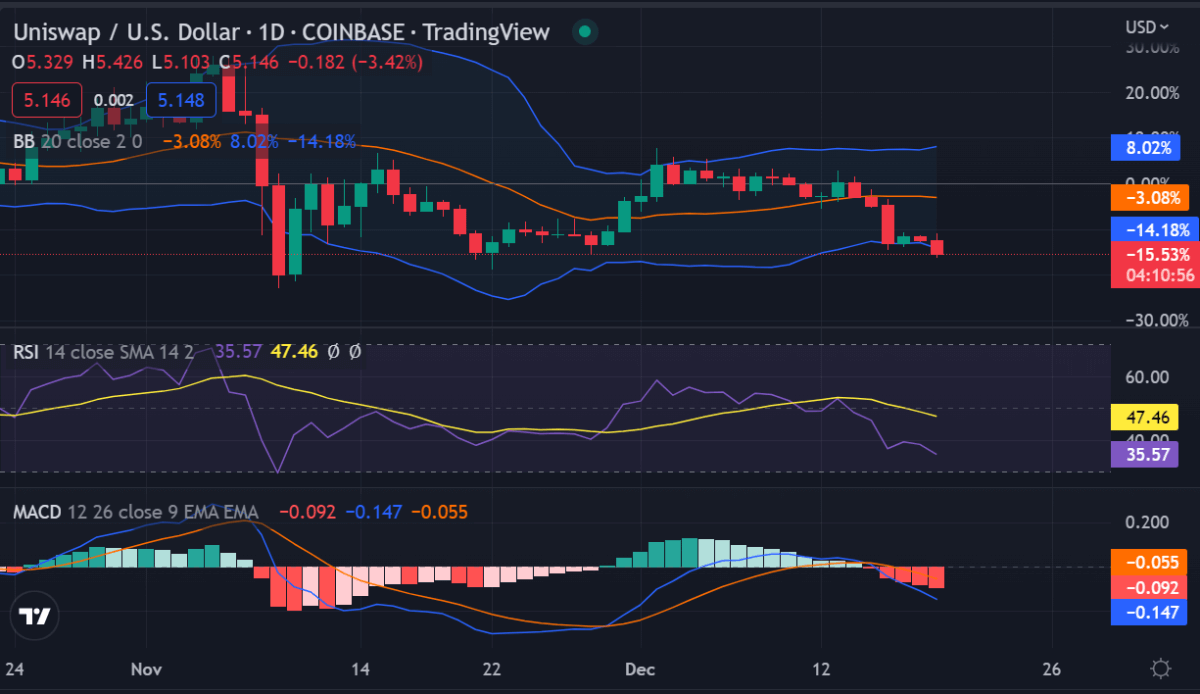Click the -3.08% basis price label
The width and height of the screenshot is (1200, 694).
pos(1152,198)
